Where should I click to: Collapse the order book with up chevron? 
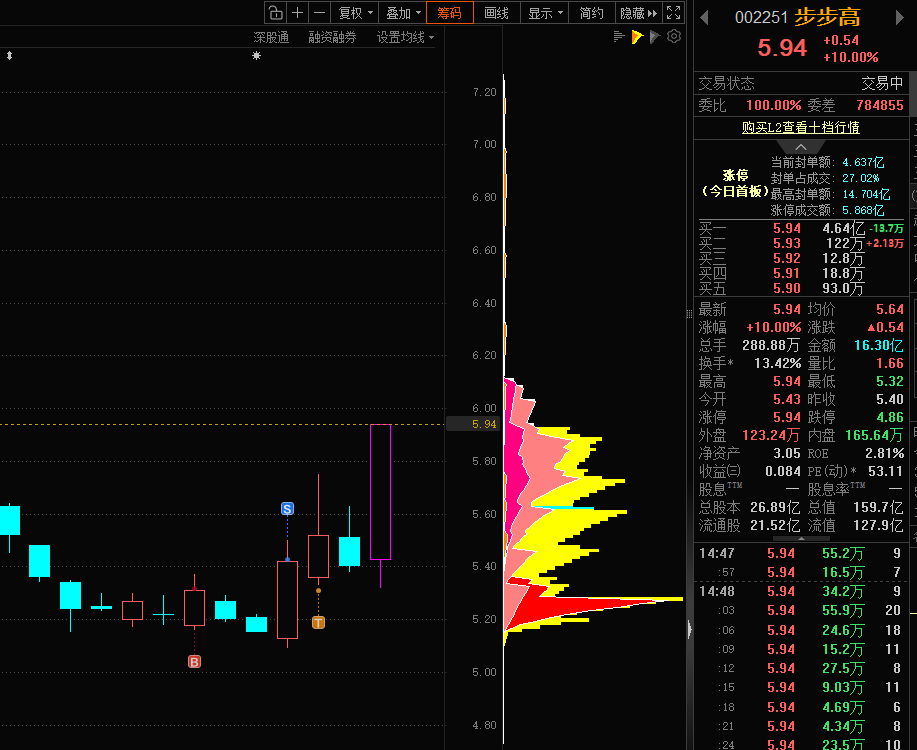[x=801, y=147]
